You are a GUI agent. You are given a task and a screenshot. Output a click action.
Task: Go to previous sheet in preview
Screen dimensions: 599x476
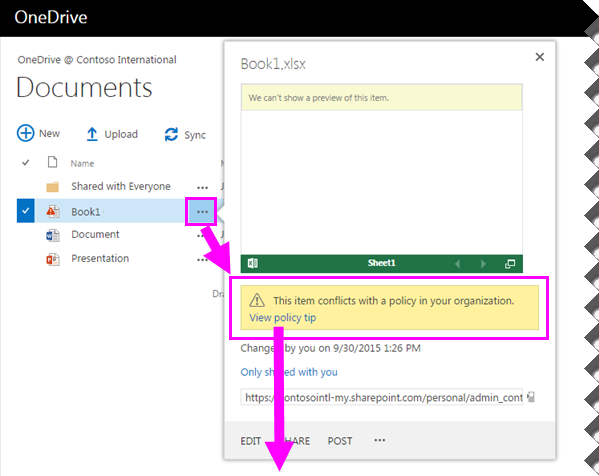(457, 264)
